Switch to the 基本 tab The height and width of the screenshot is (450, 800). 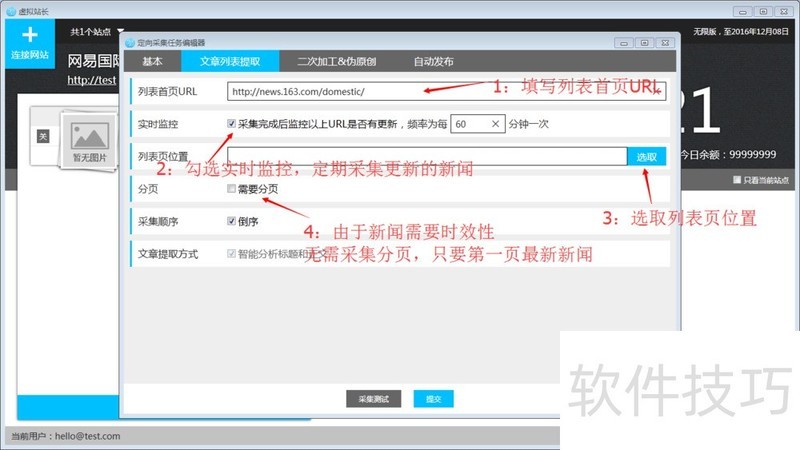click(152, 62)
